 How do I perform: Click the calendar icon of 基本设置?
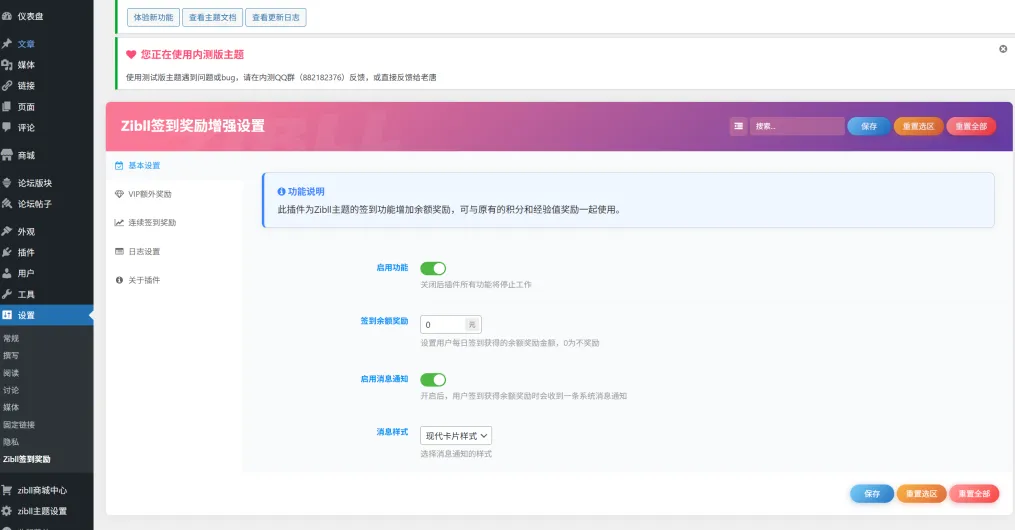click(x=119, y=166)
